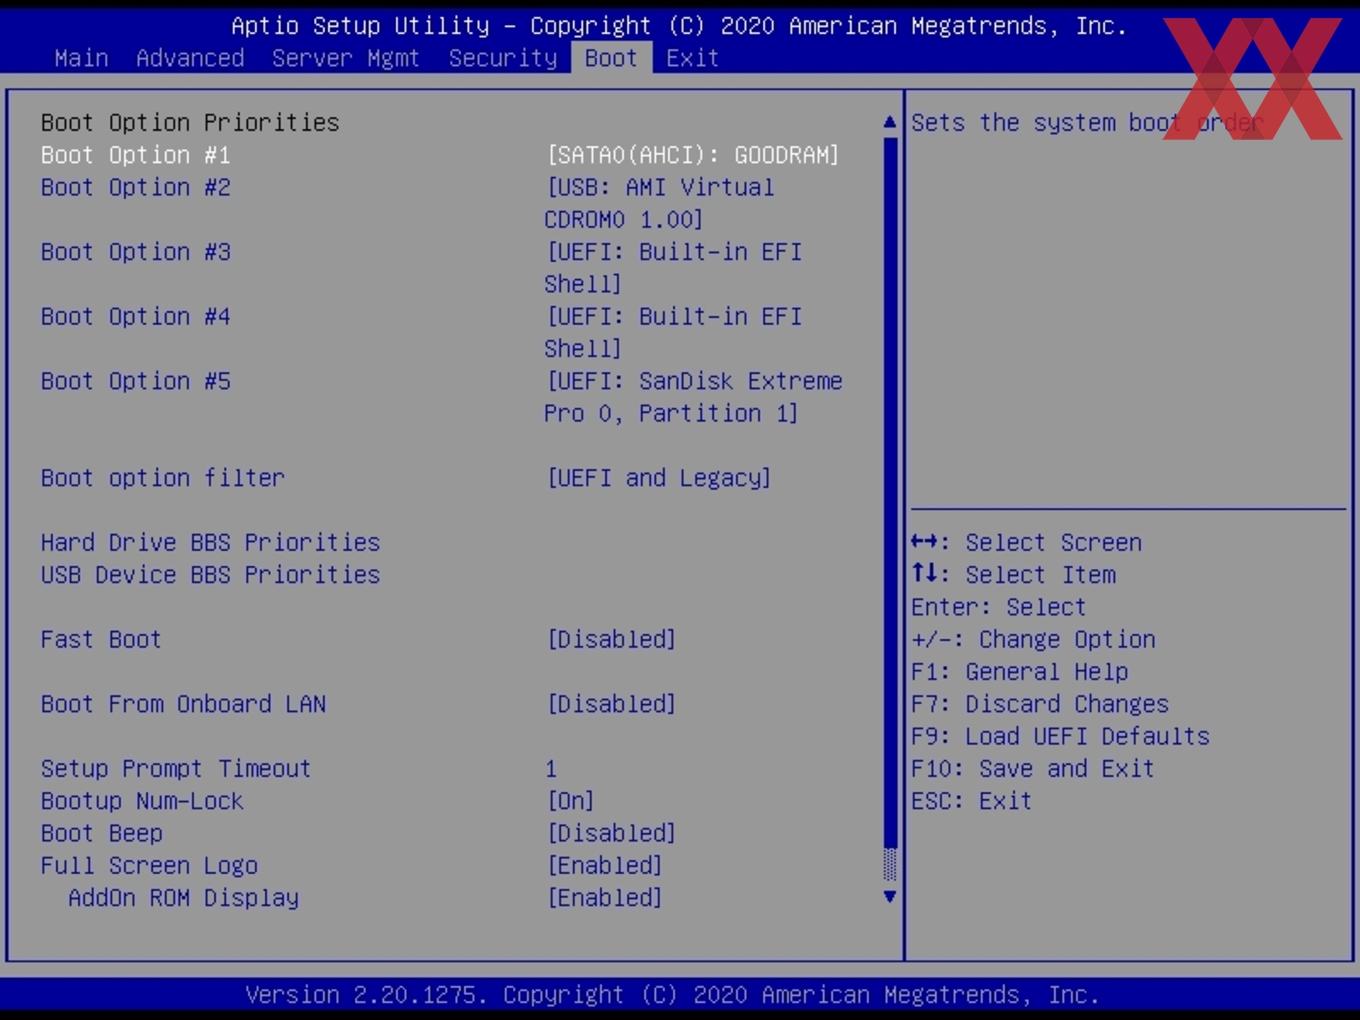
Task: Click the 'Sets the system boot order' help text
Action: [1088, 123]
